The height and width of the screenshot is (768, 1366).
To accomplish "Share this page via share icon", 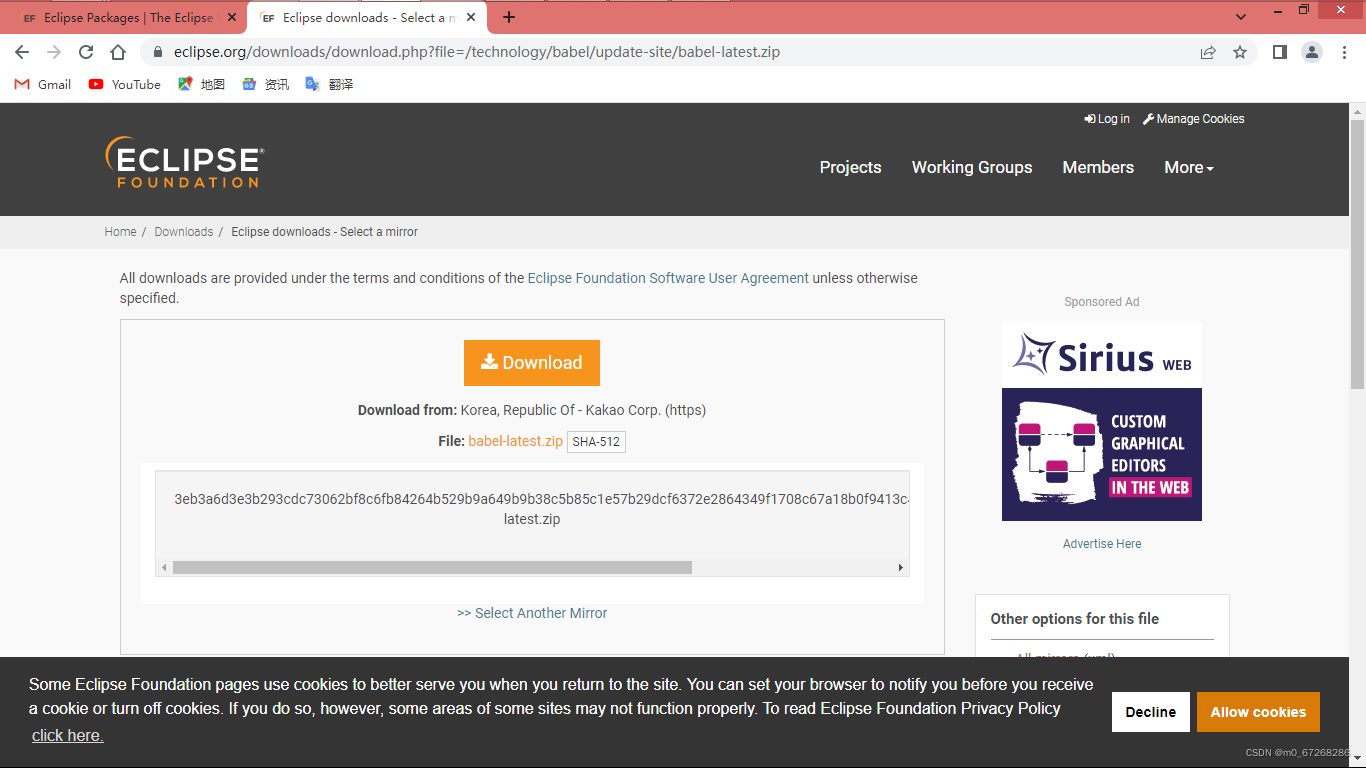I will 1208,52.
